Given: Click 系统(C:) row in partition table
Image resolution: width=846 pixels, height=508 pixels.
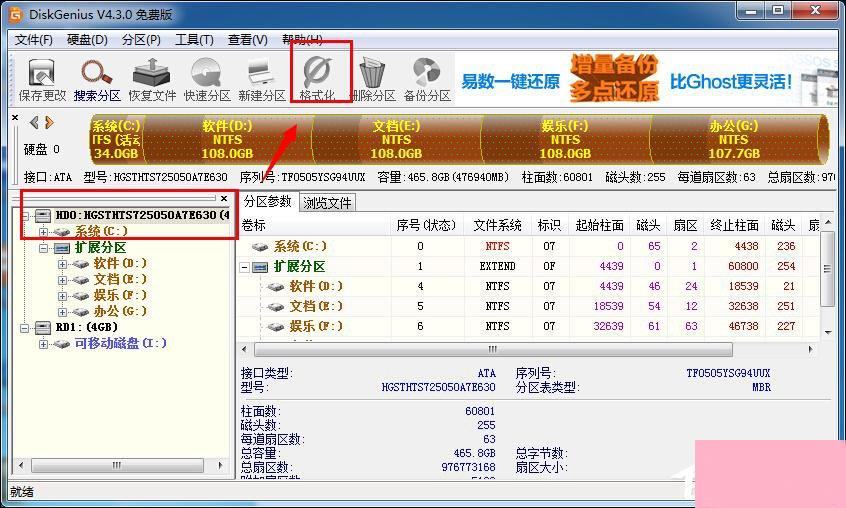Looking at the screenshot, I should point(529,246).
